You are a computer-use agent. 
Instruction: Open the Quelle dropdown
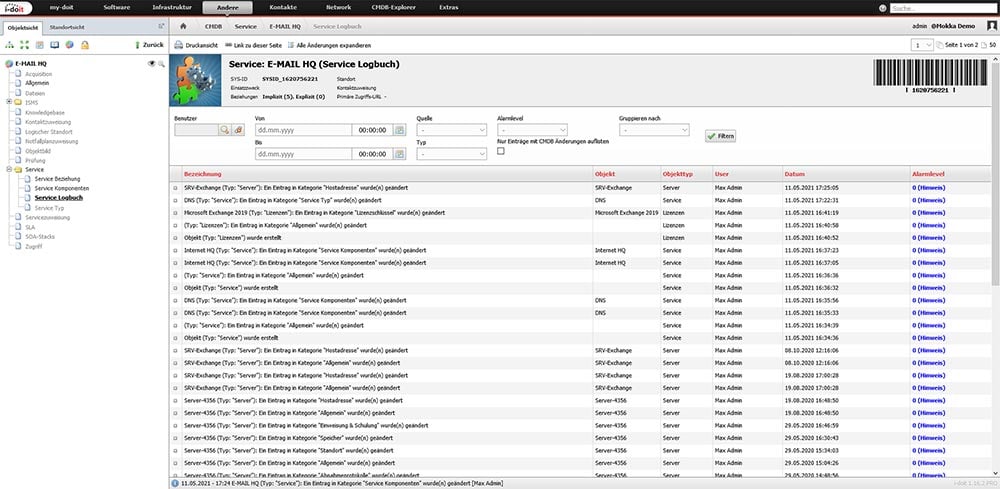[452, 129]
